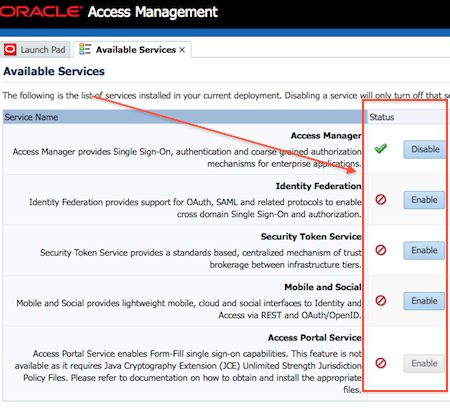The height and width of the screenshot is (417, 450).
Task: Switch to the Launch Pad tab
Action: (36, 50)
